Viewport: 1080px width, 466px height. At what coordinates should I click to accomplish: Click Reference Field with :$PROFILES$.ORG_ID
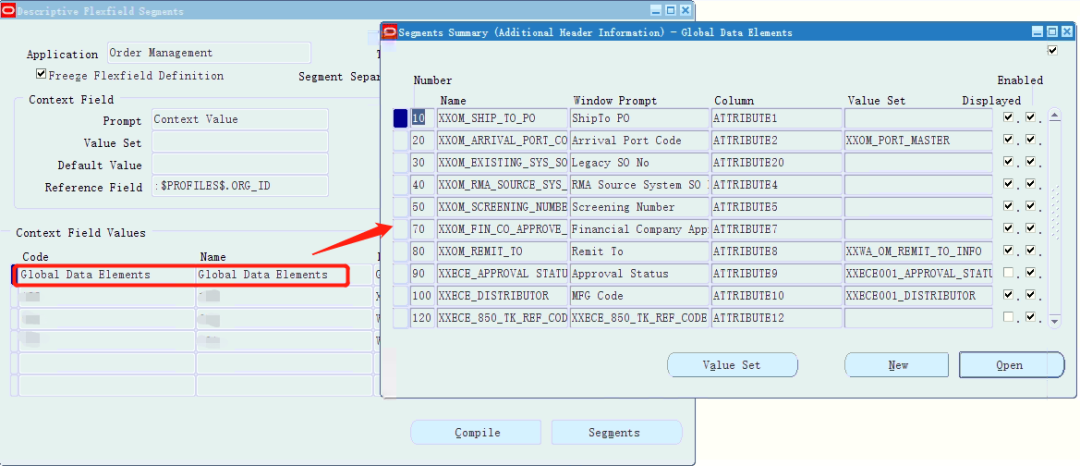pyautogui.click(x=240, y=187)
